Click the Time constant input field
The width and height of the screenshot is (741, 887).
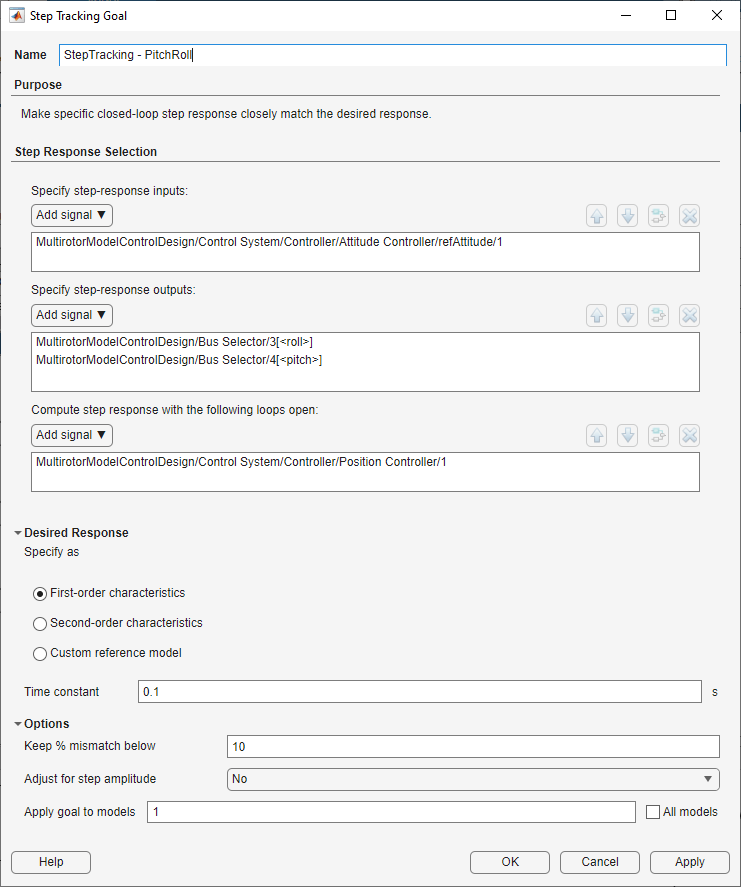[420, 692]
